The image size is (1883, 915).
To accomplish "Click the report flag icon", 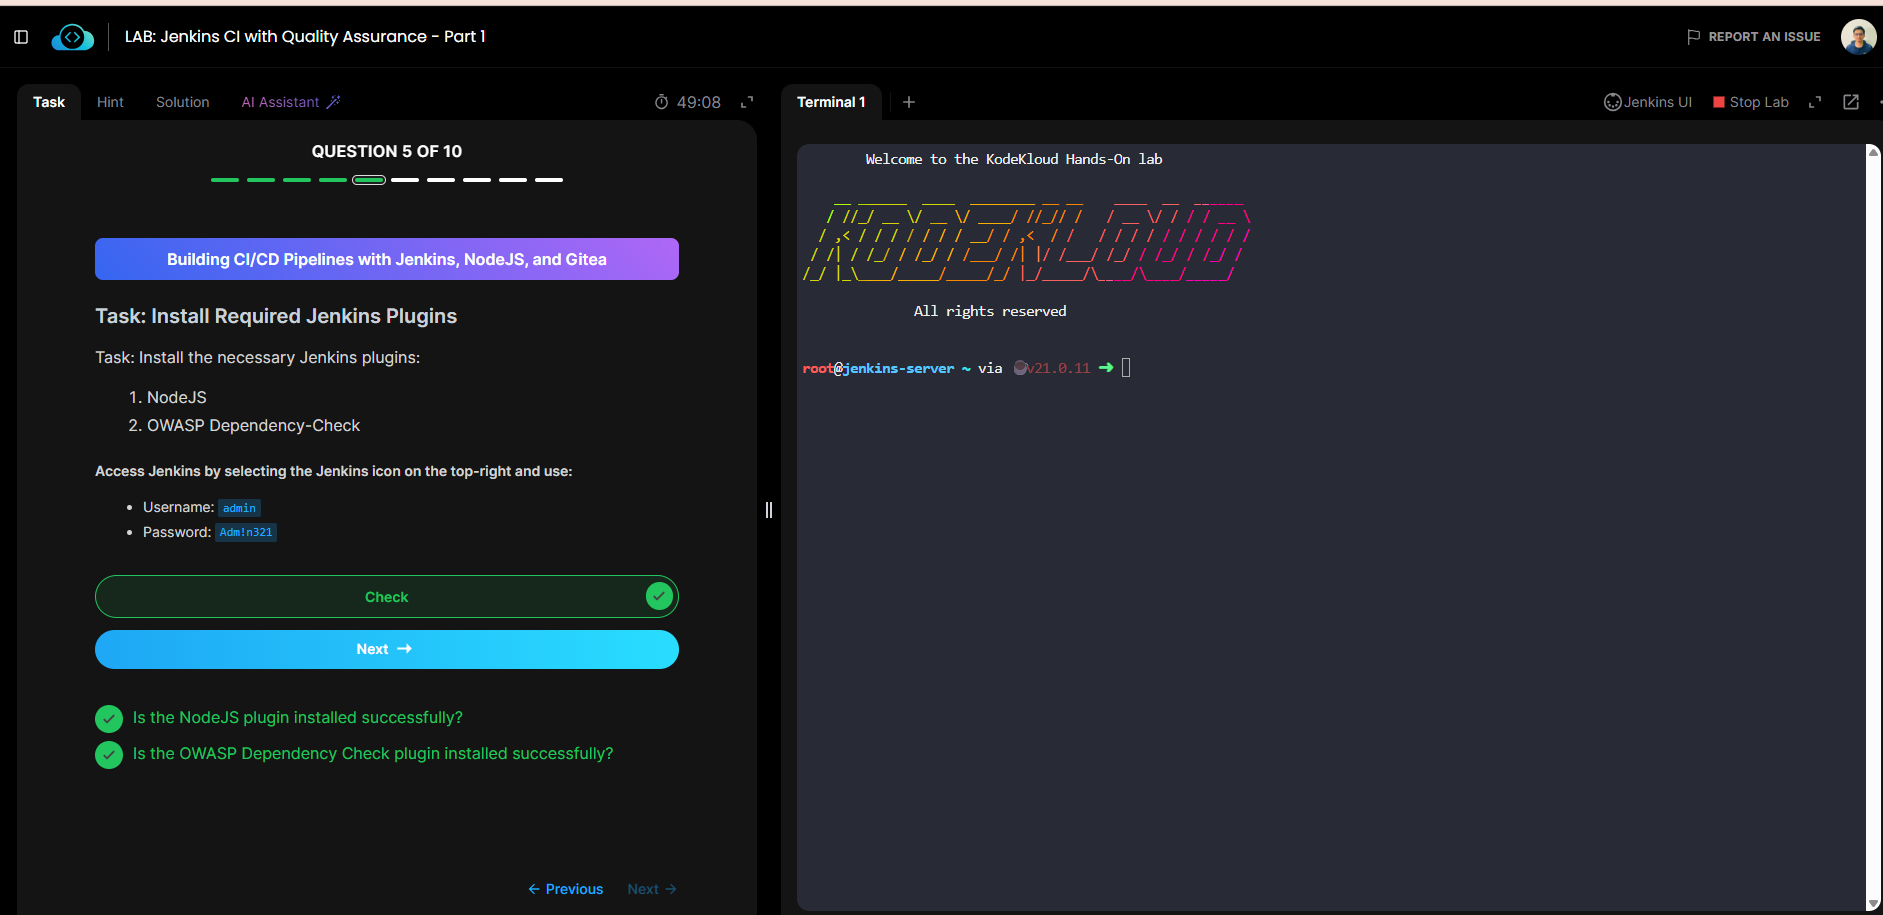I will (1693, 37).
